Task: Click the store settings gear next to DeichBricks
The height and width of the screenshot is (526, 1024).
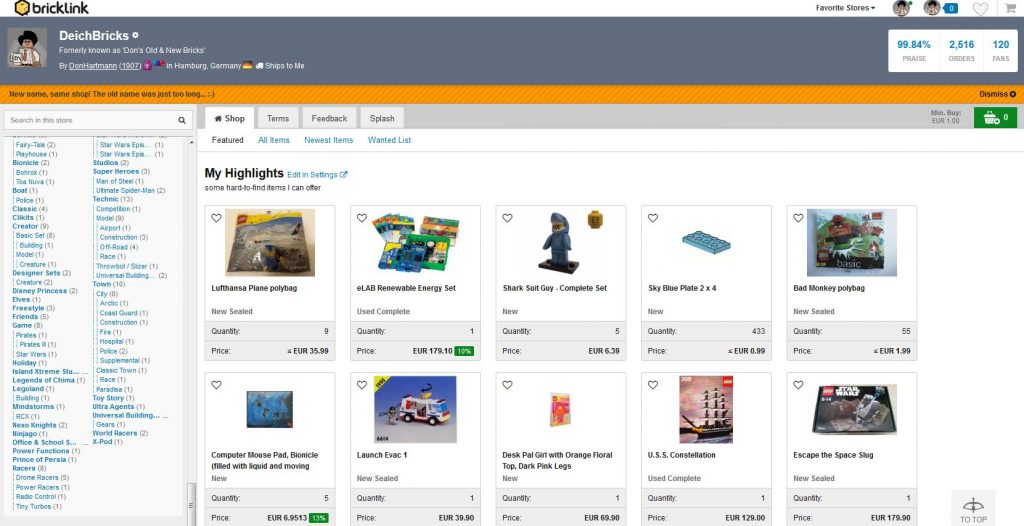Action: tap(136, 36)
